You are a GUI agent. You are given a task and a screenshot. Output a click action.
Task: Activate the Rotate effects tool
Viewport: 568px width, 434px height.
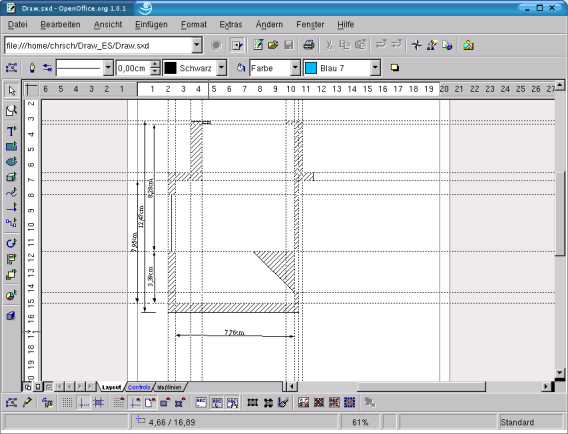coord(12,243)
